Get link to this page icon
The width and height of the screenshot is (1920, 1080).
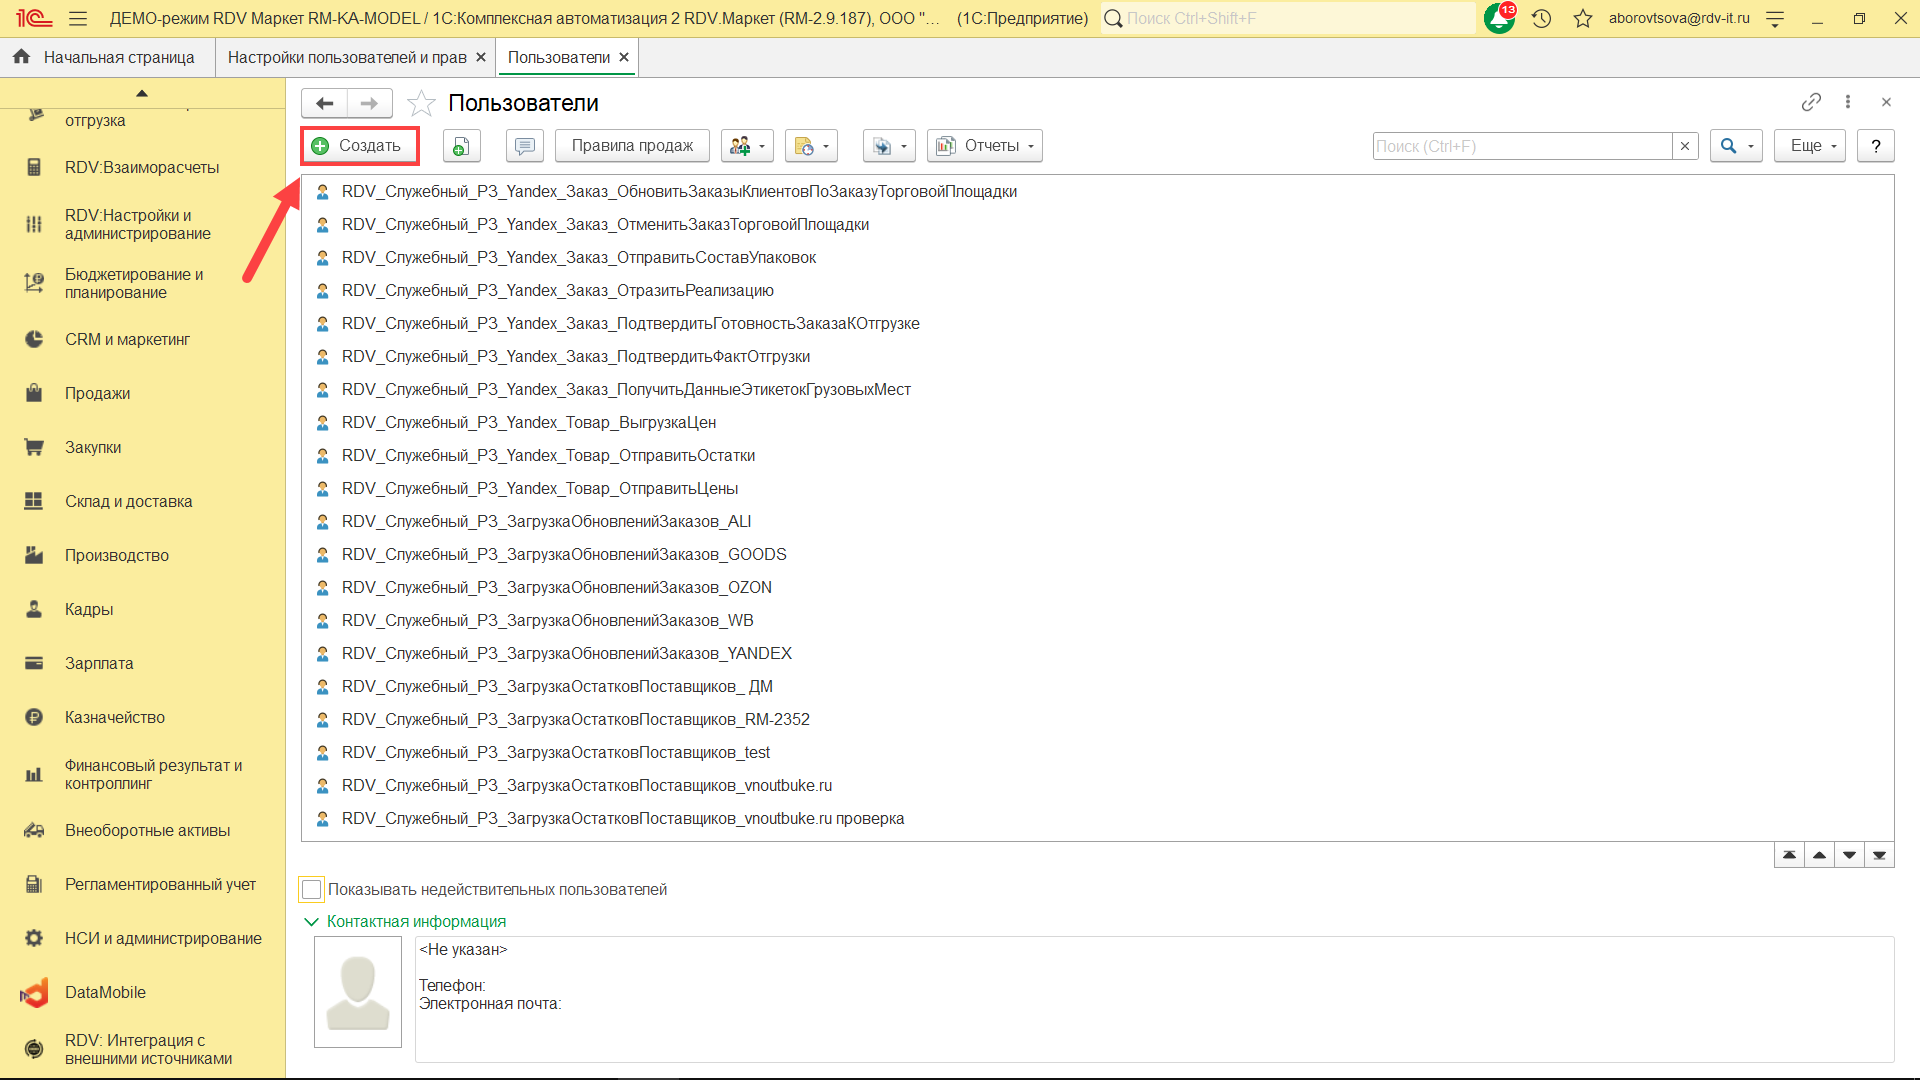click(1810, 102)
